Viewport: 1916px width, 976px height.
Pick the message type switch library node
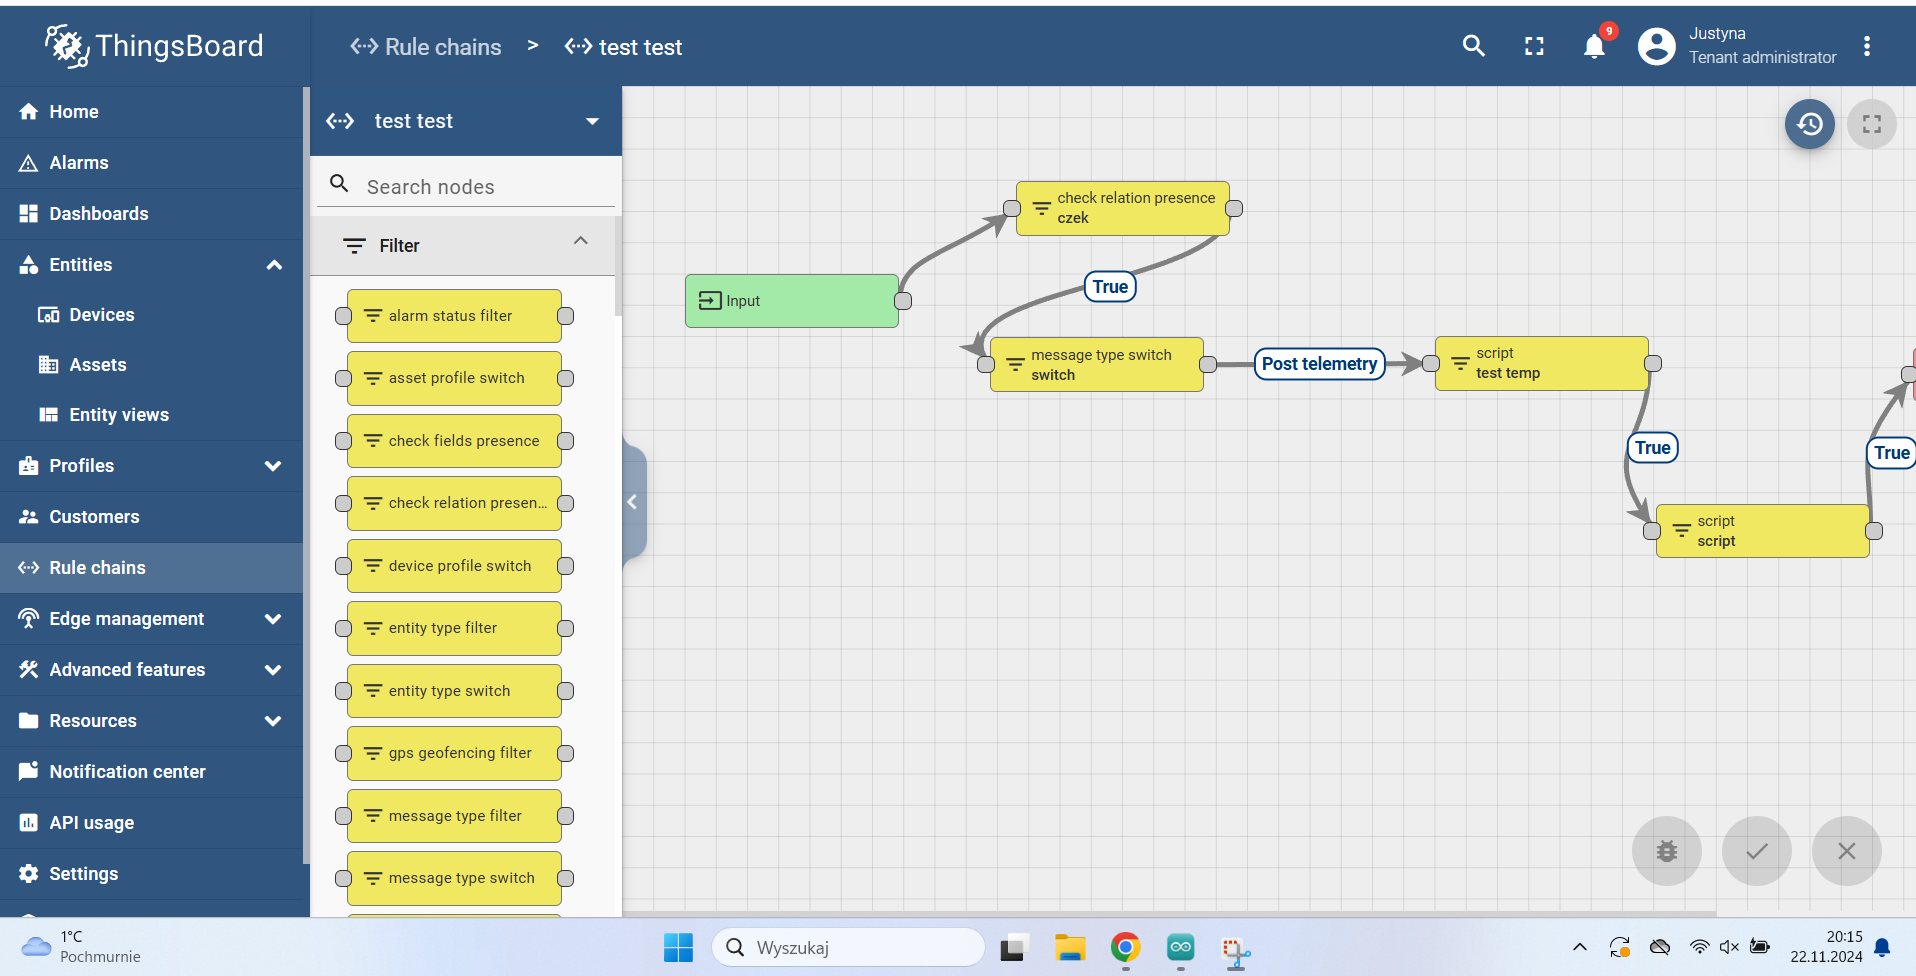tap(454, 878)
